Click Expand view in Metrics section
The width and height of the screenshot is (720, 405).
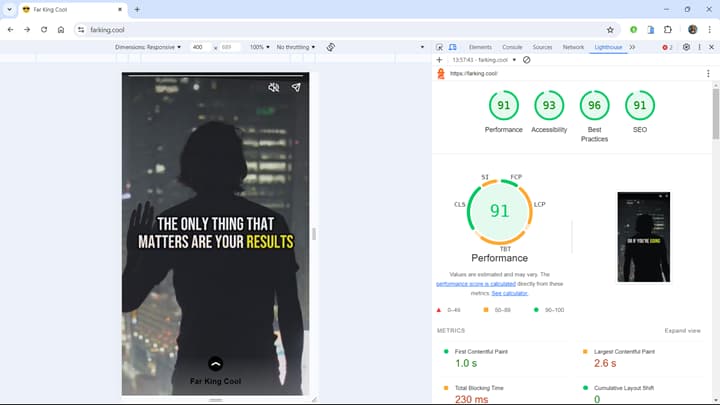(682, 331)
